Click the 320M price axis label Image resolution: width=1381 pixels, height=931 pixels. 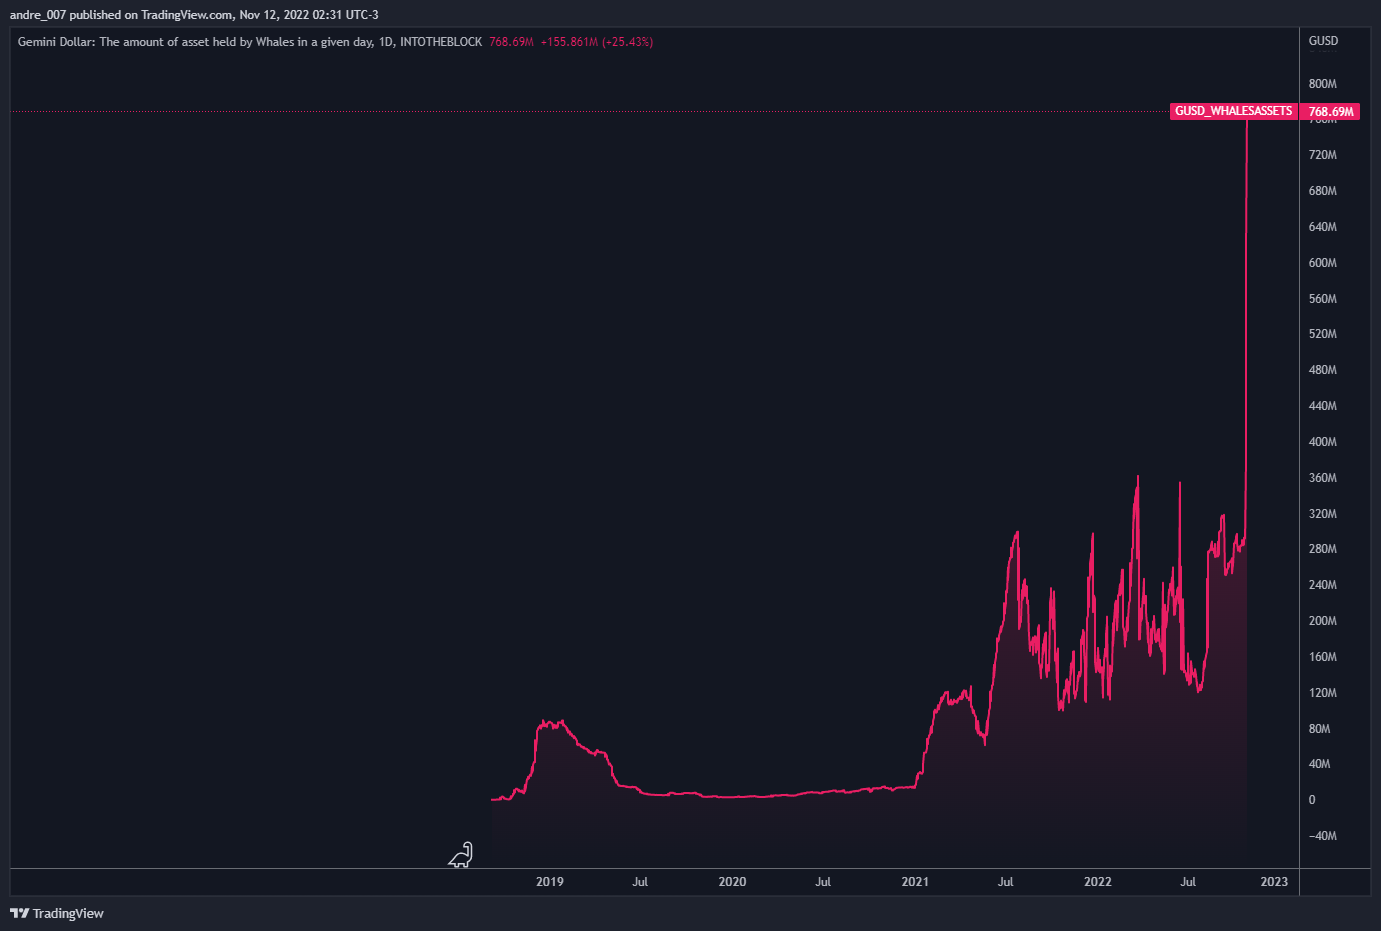click(x=1322, y=514)
